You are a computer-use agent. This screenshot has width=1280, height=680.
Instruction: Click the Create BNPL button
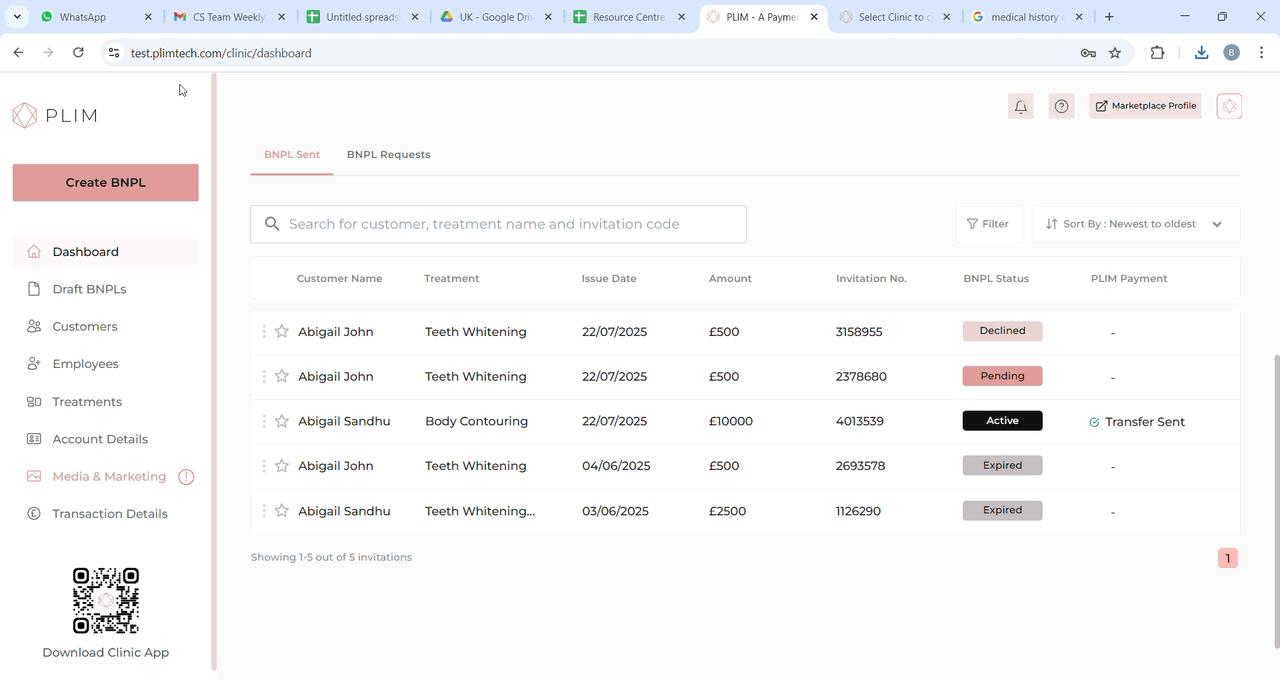coord(106,183)
